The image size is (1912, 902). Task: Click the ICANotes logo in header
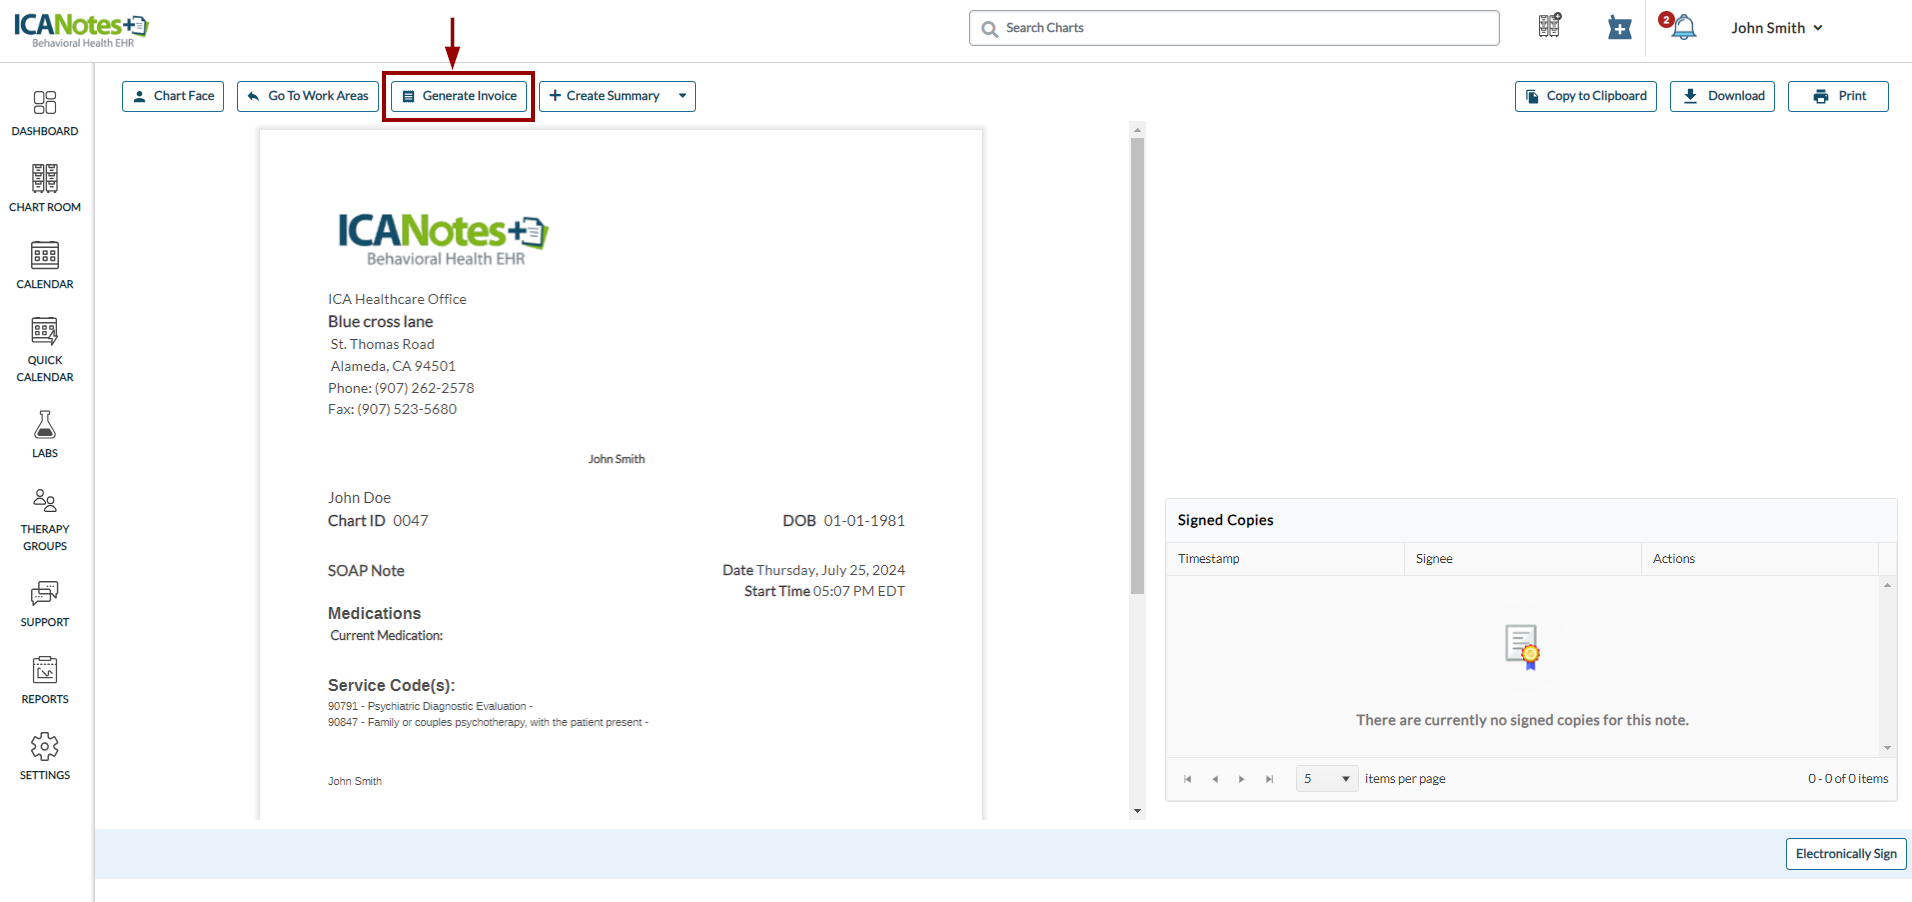coord(81,30)
